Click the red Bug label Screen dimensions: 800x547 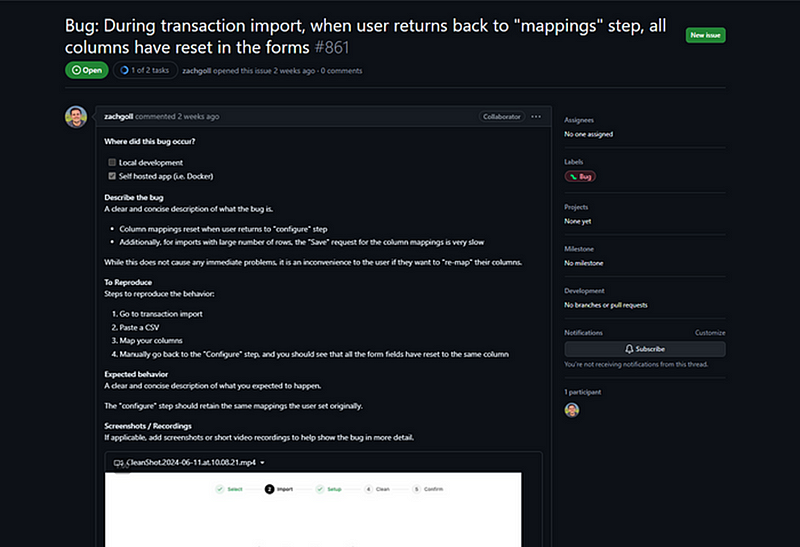pyautogui.click(x=580, y=176)
